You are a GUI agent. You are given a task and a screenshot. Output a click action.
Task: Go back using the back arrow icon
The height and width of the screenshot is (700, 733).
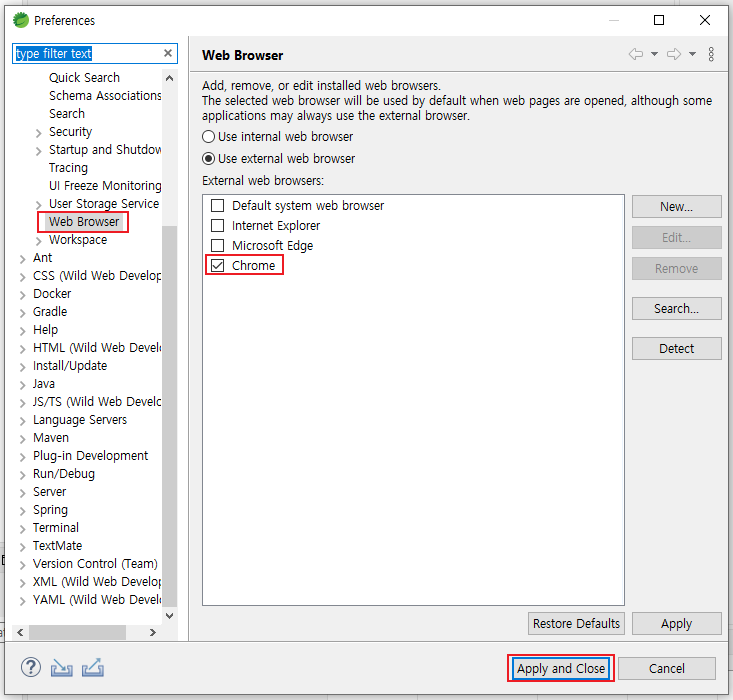[636, 54]
